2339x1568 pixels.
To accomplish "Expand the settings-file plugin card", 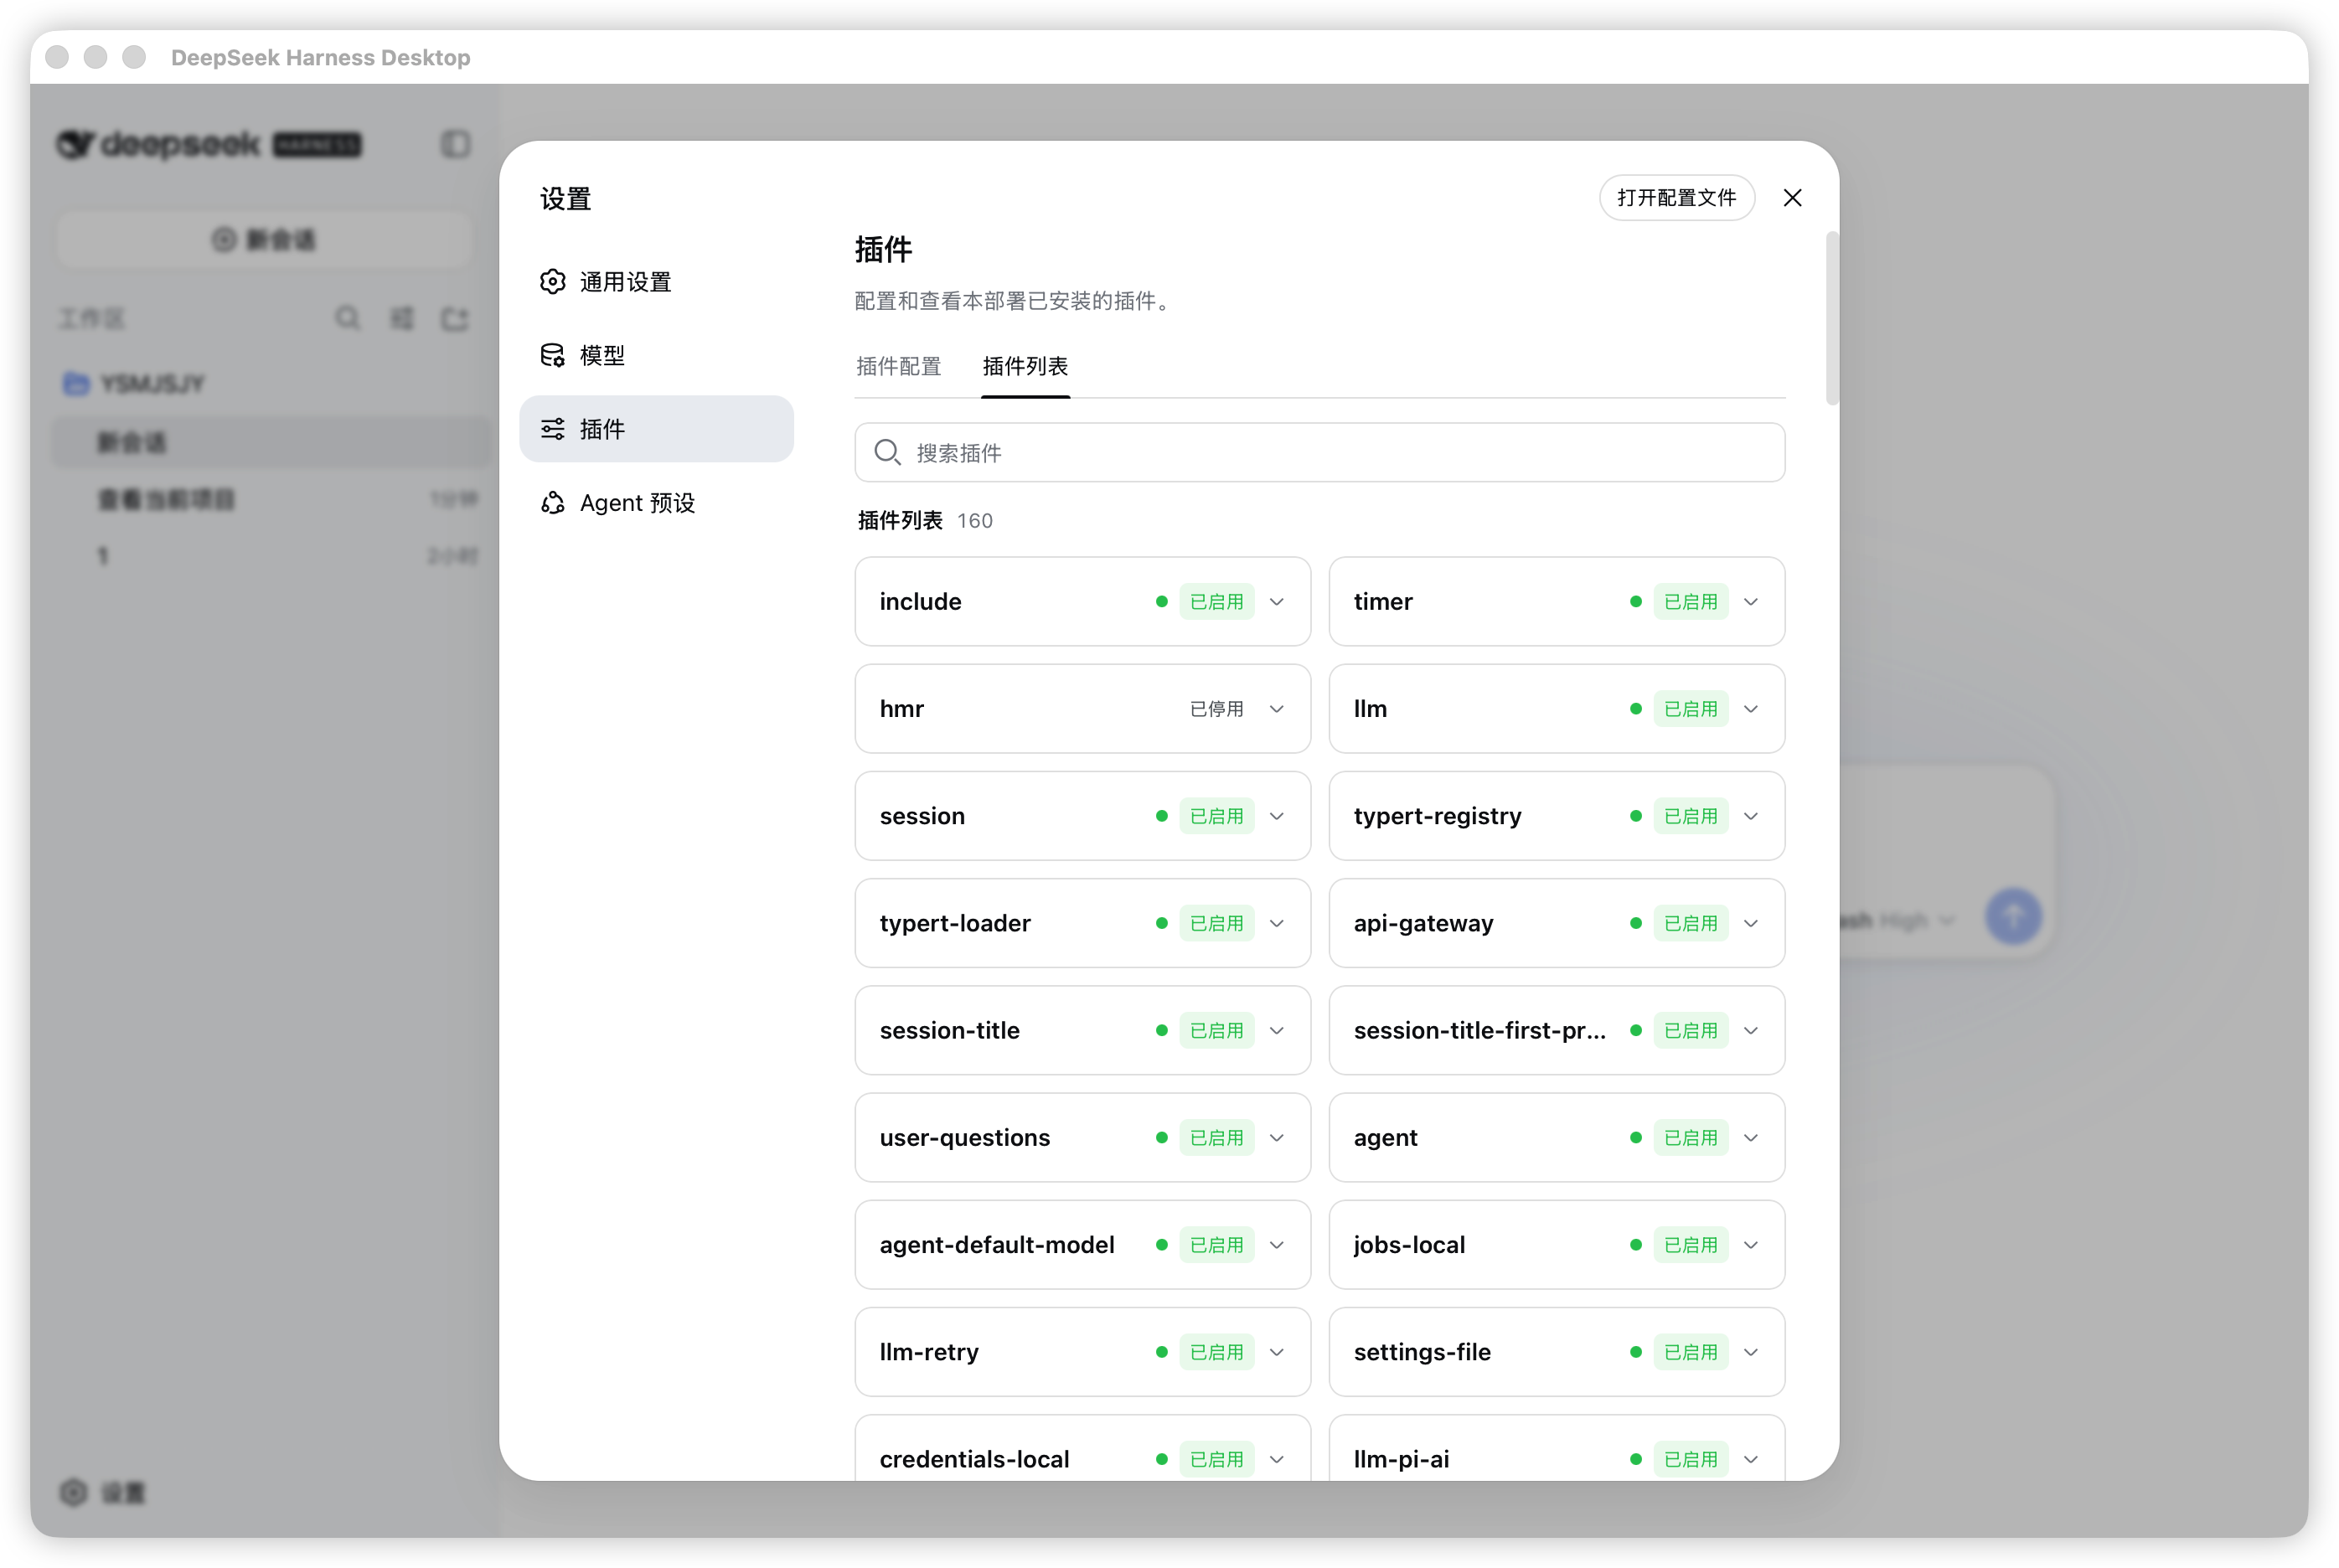I will click(1751, 1352).
